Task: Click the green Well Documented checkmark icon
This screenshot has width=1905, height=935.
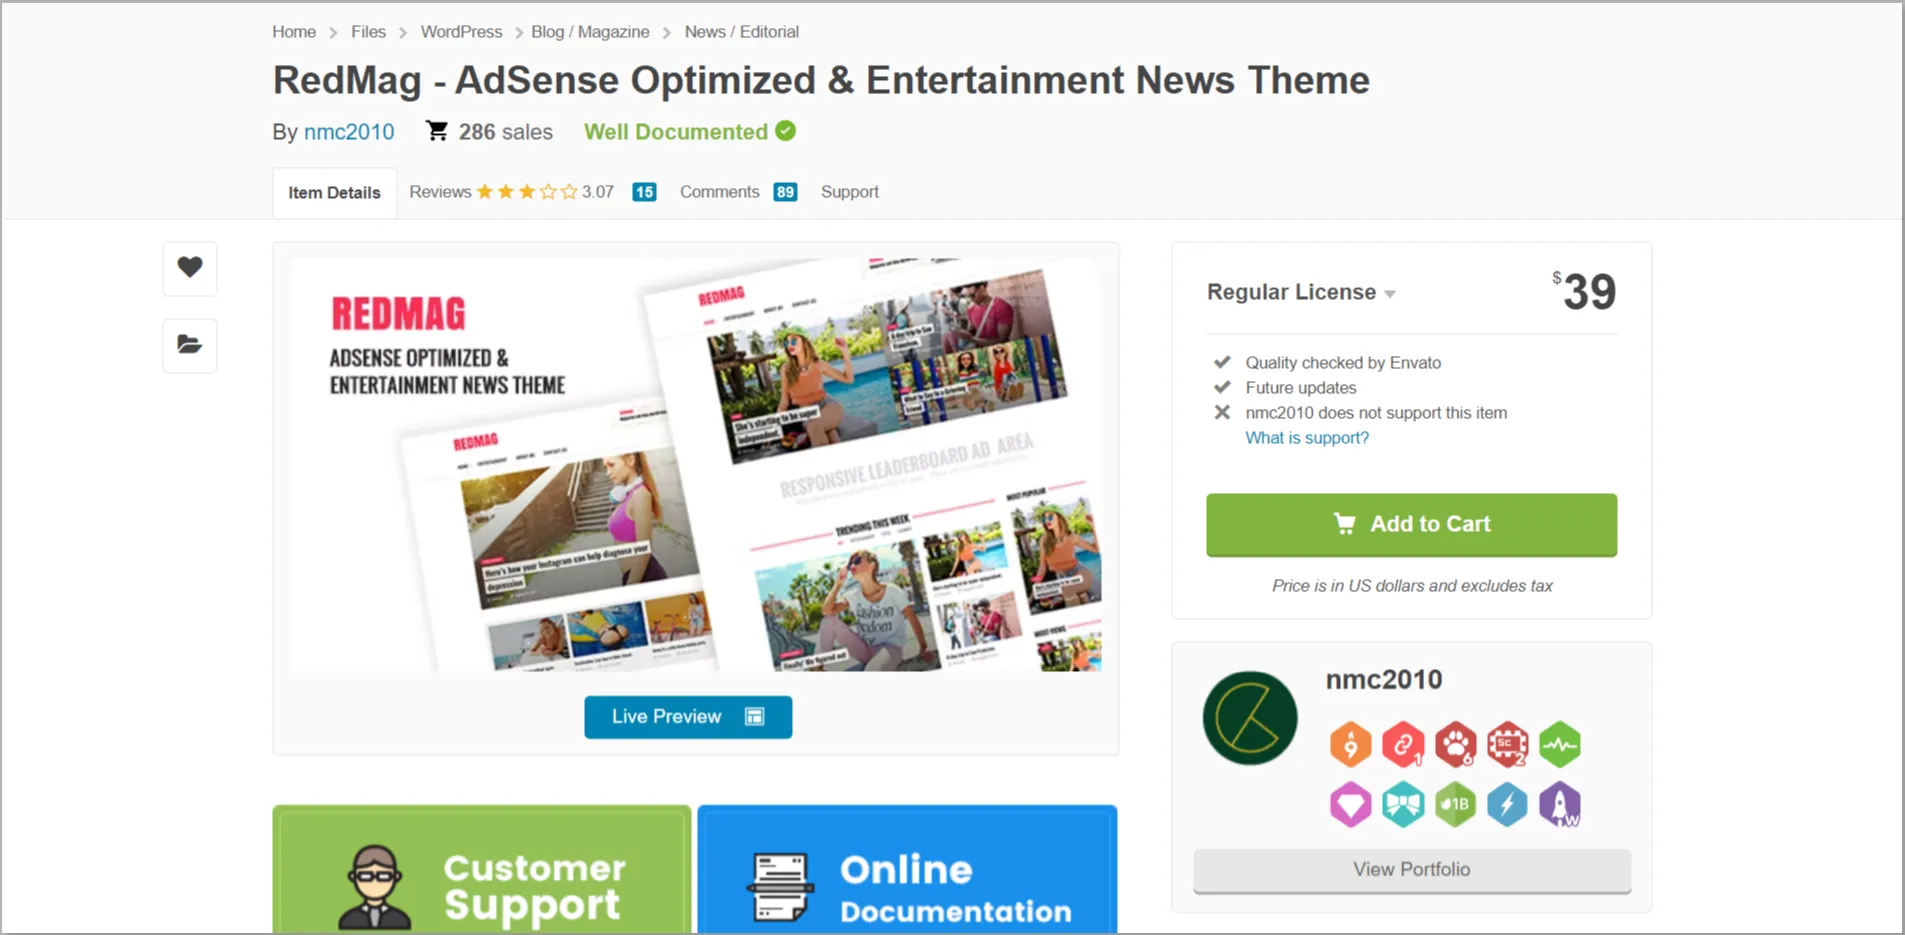Action: coord(786,131)
